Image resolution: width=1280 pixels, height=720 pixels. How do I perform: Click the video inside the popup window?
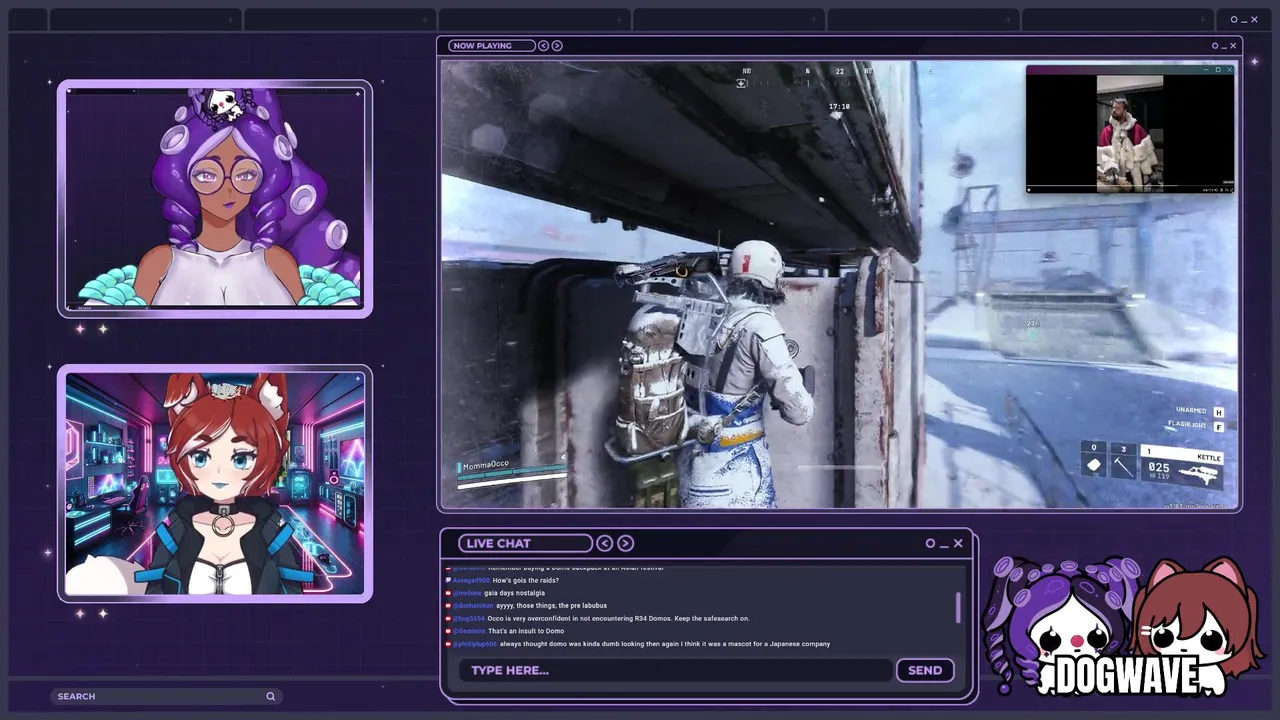(x=1130, y=132)
